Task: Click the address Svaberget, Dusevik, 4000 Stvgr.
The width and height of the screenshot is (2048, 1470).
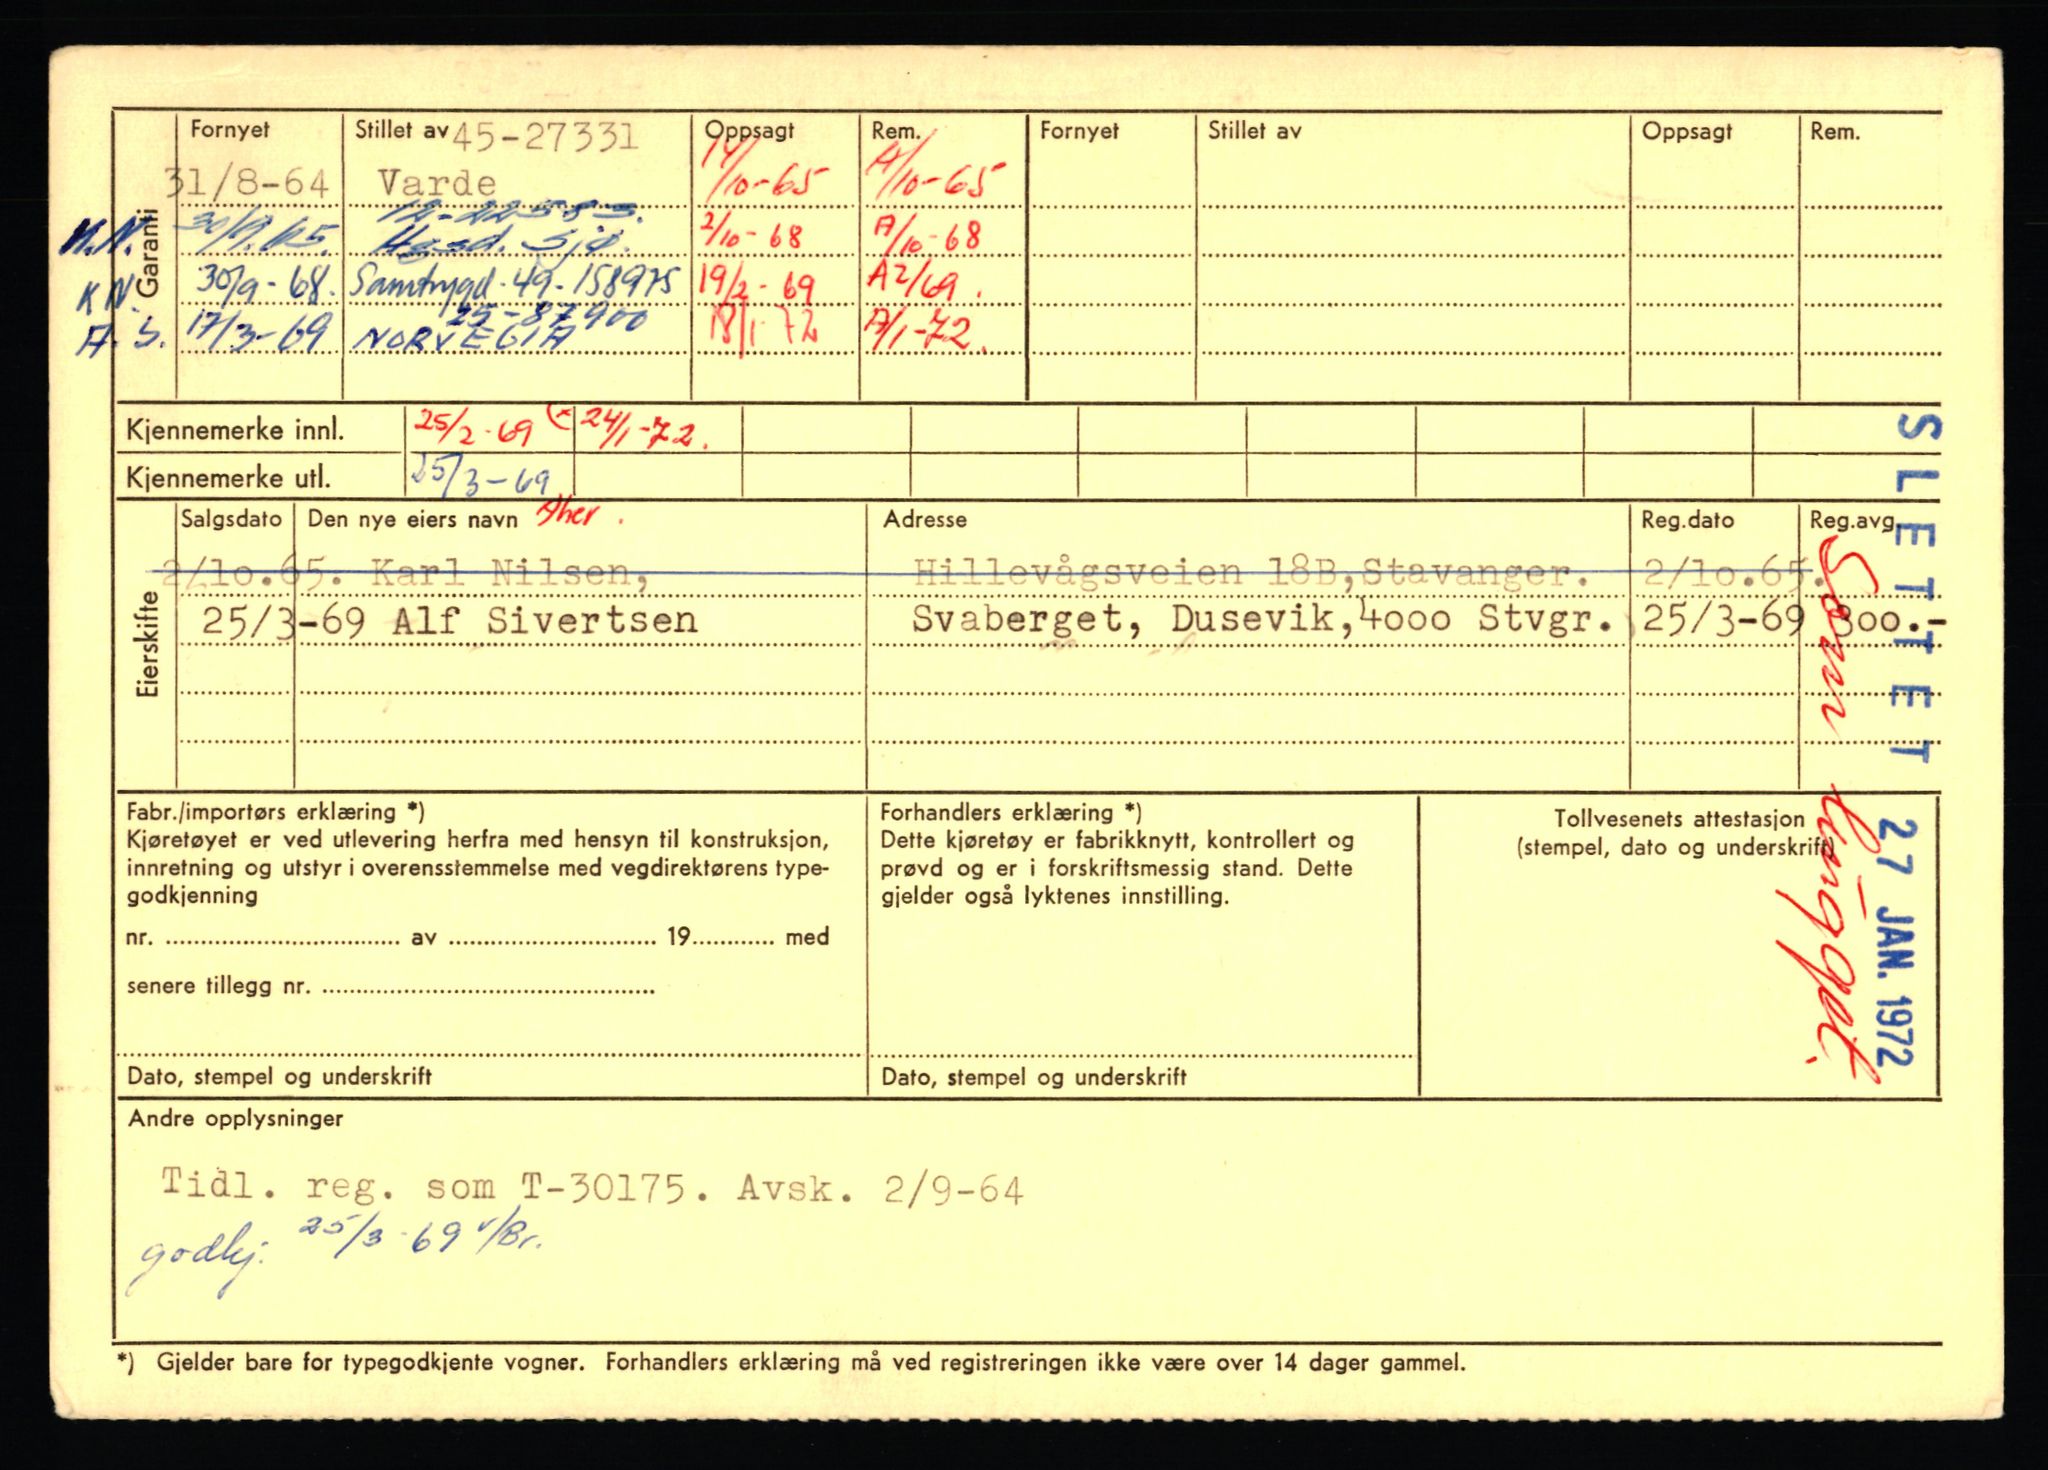Action: pos(1261,619)
